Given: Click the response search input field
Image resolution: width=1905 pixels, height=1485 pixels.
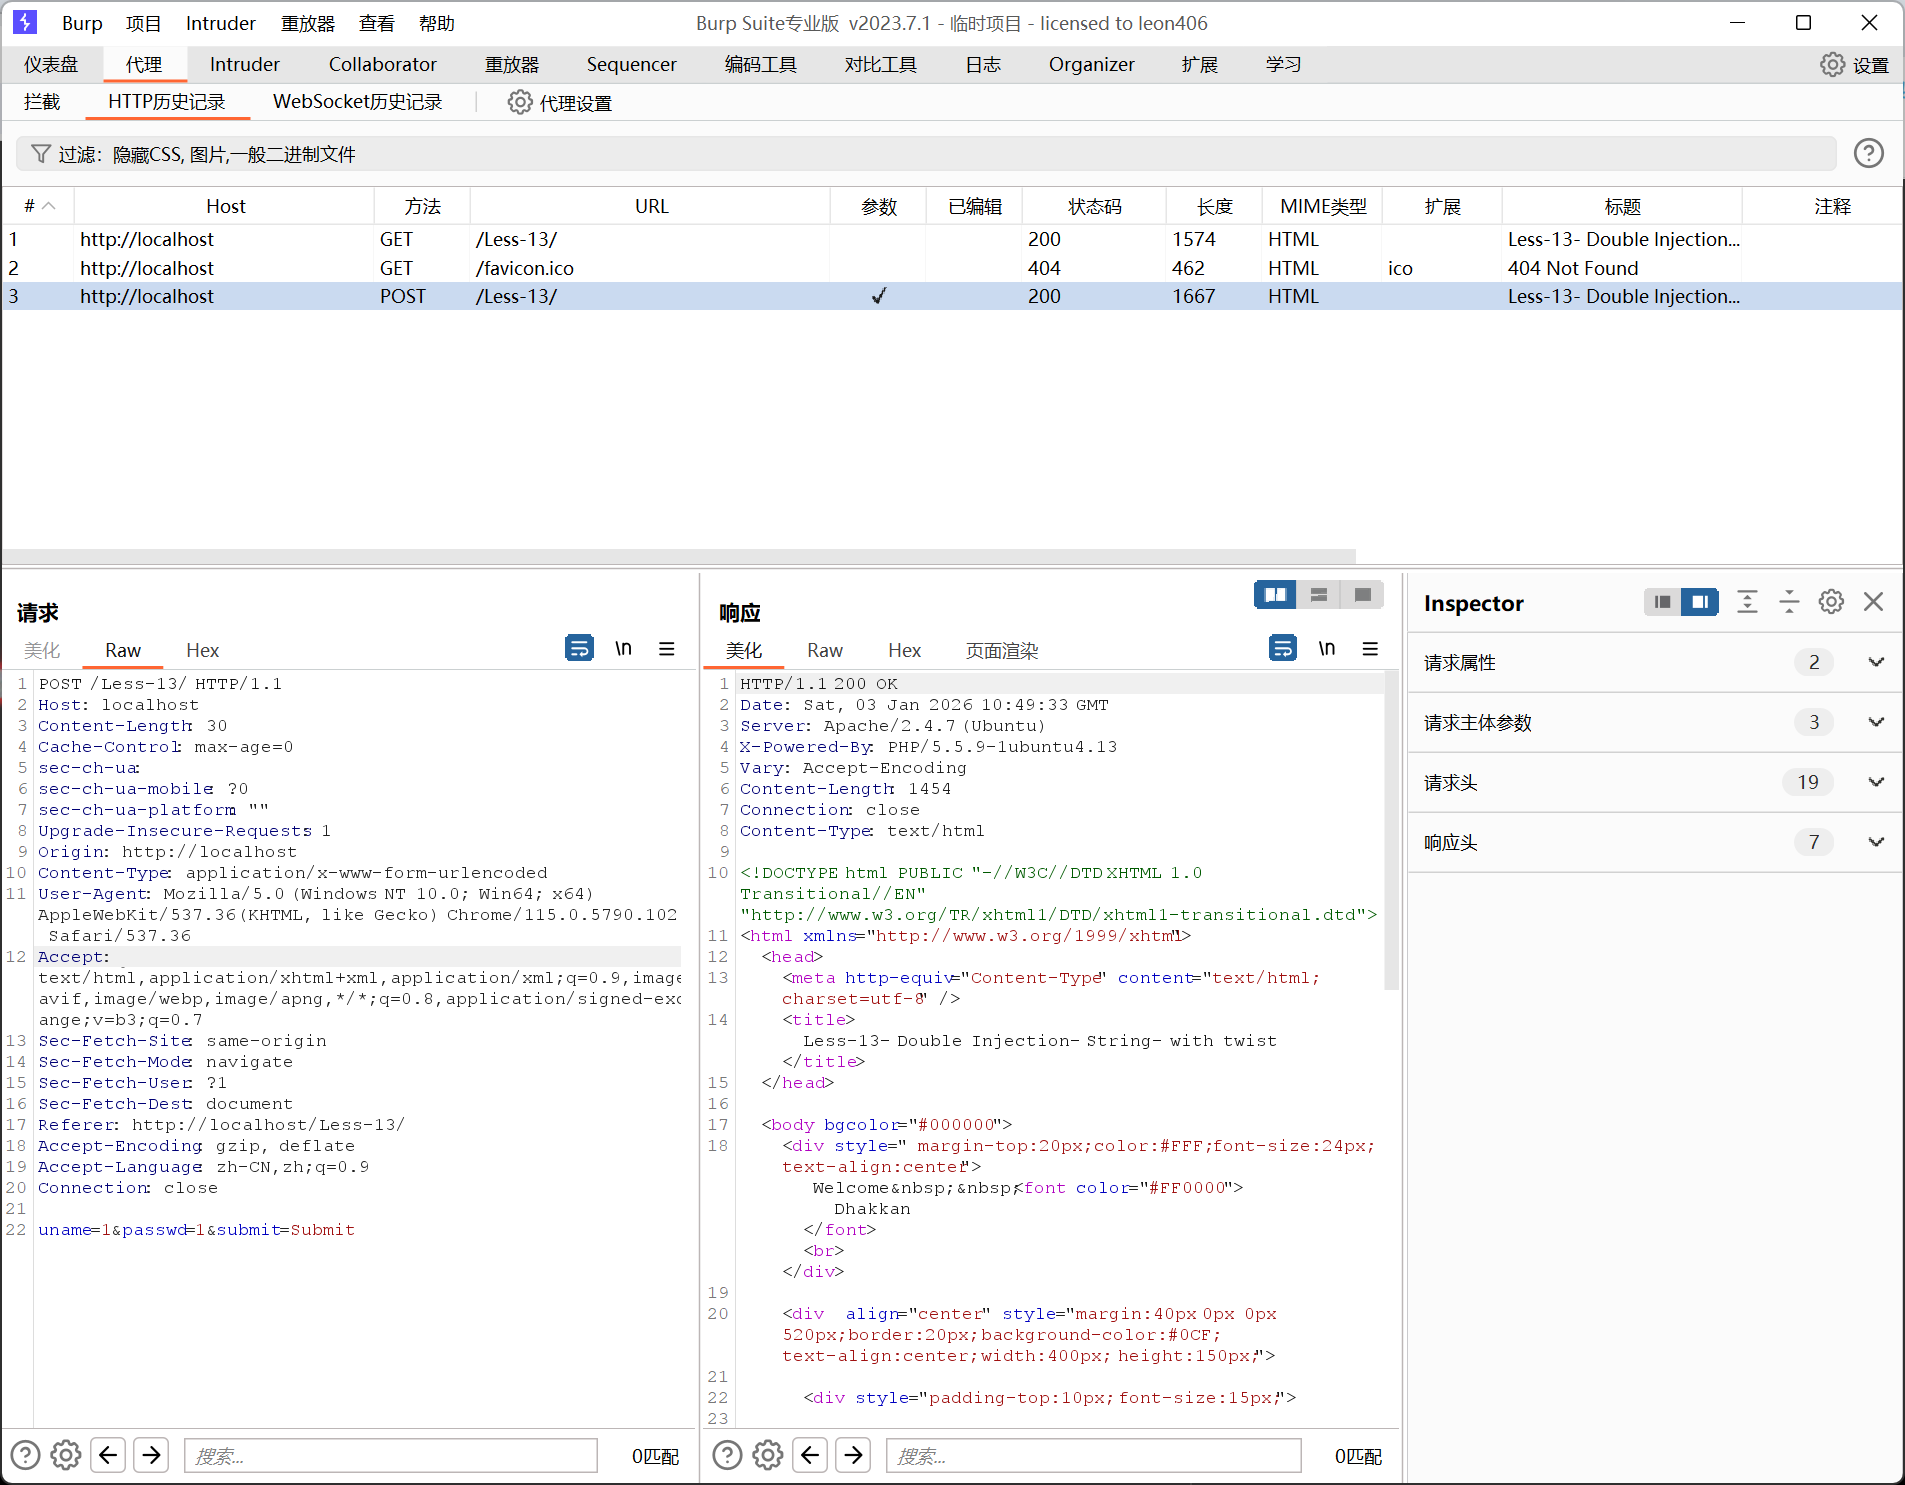Looking at the screenshot, I should (x=1092, y=1456).
